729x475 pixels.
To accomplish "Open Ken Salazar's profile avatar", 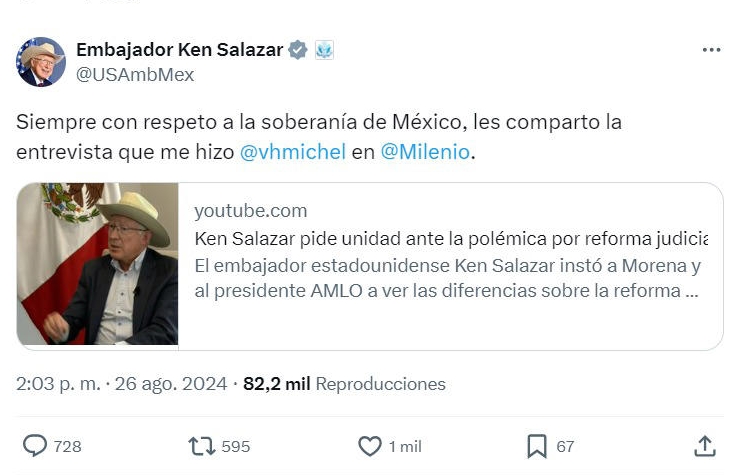I will (41, 62).
